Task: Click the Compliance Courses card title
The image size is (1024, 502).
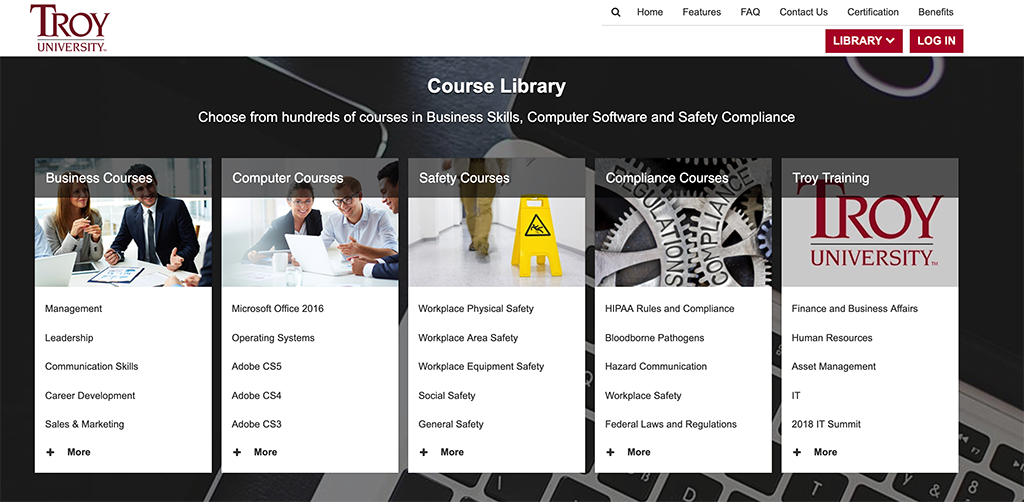Action: pos(667,178)
